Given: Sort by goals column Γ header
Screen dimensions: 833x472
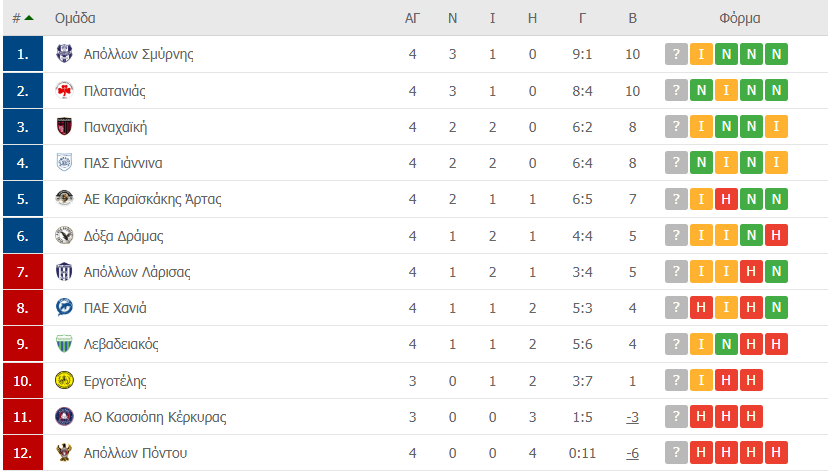Looking at the screenshot, I should pos(582,18).
